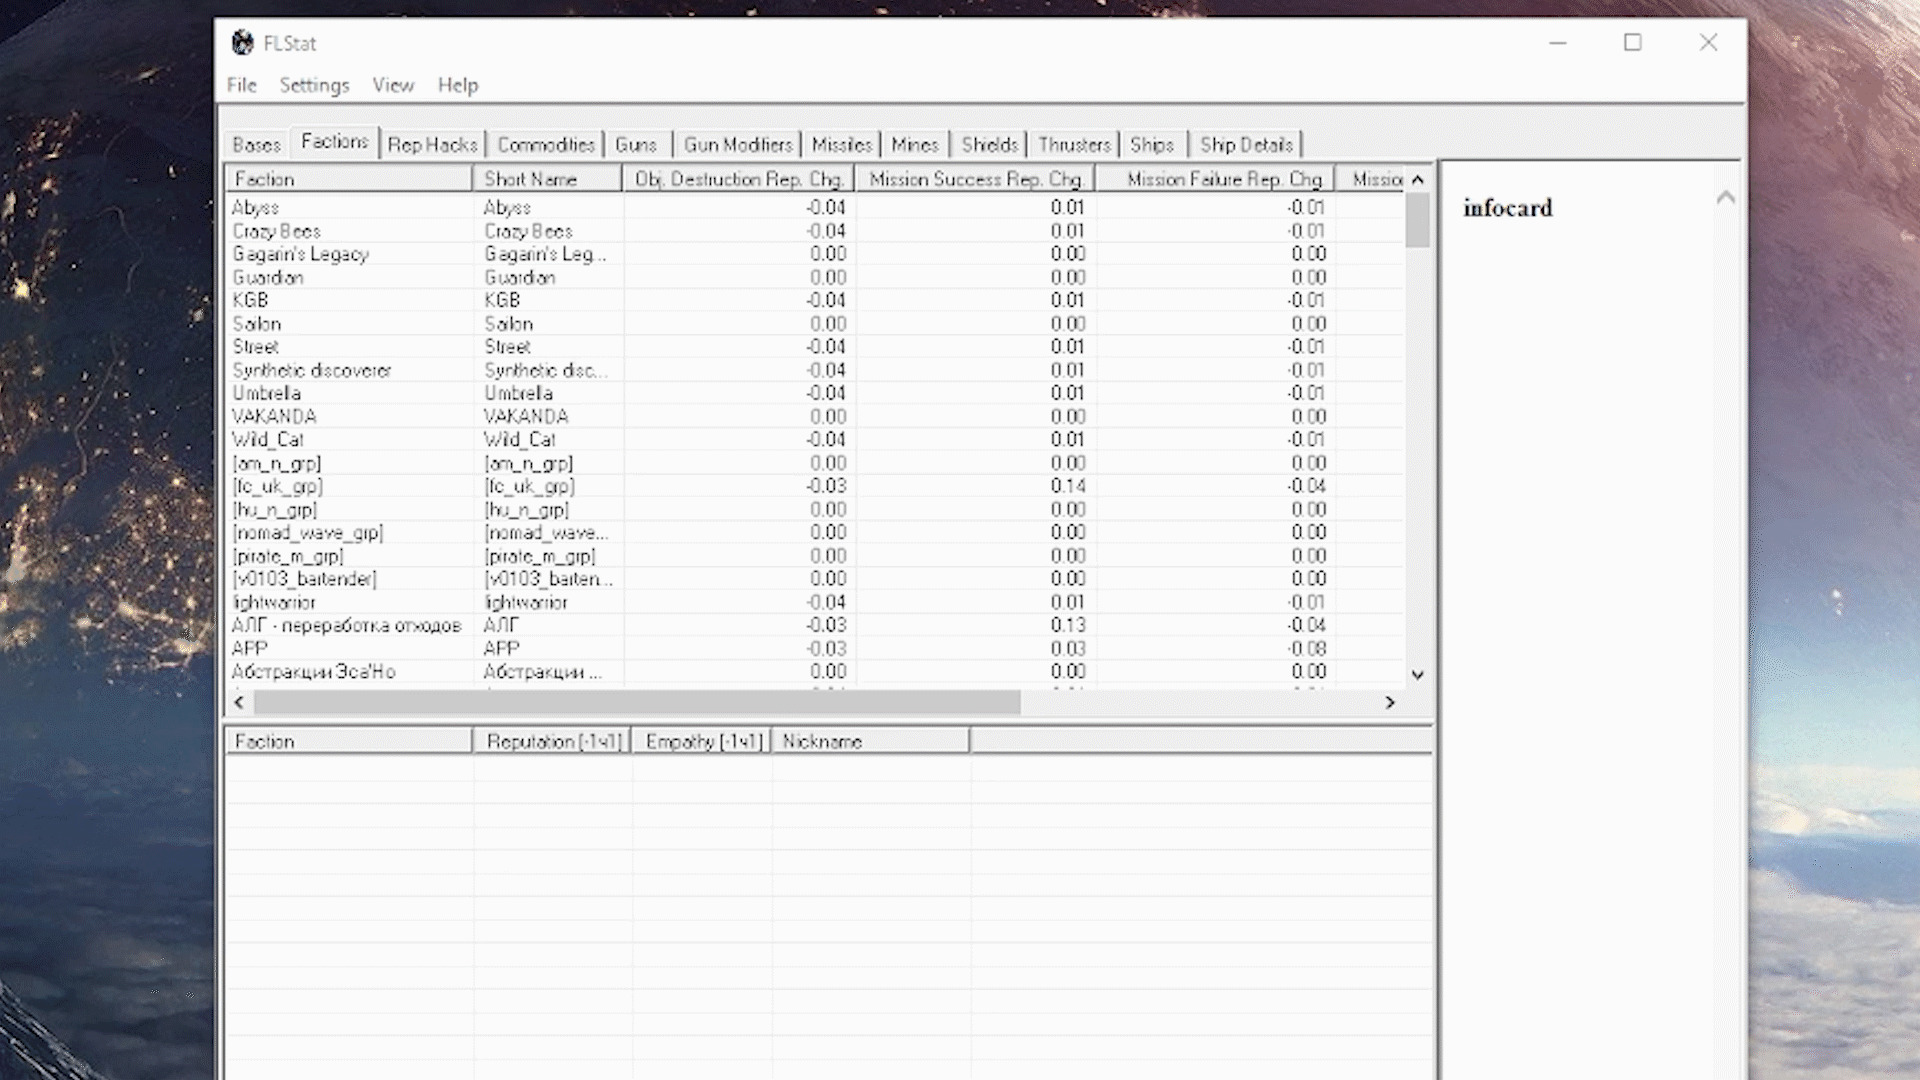Screen dimensions: 1920x1080
Task: Click the infocard panel scroll up arrow
Action: click(1725, 197)
